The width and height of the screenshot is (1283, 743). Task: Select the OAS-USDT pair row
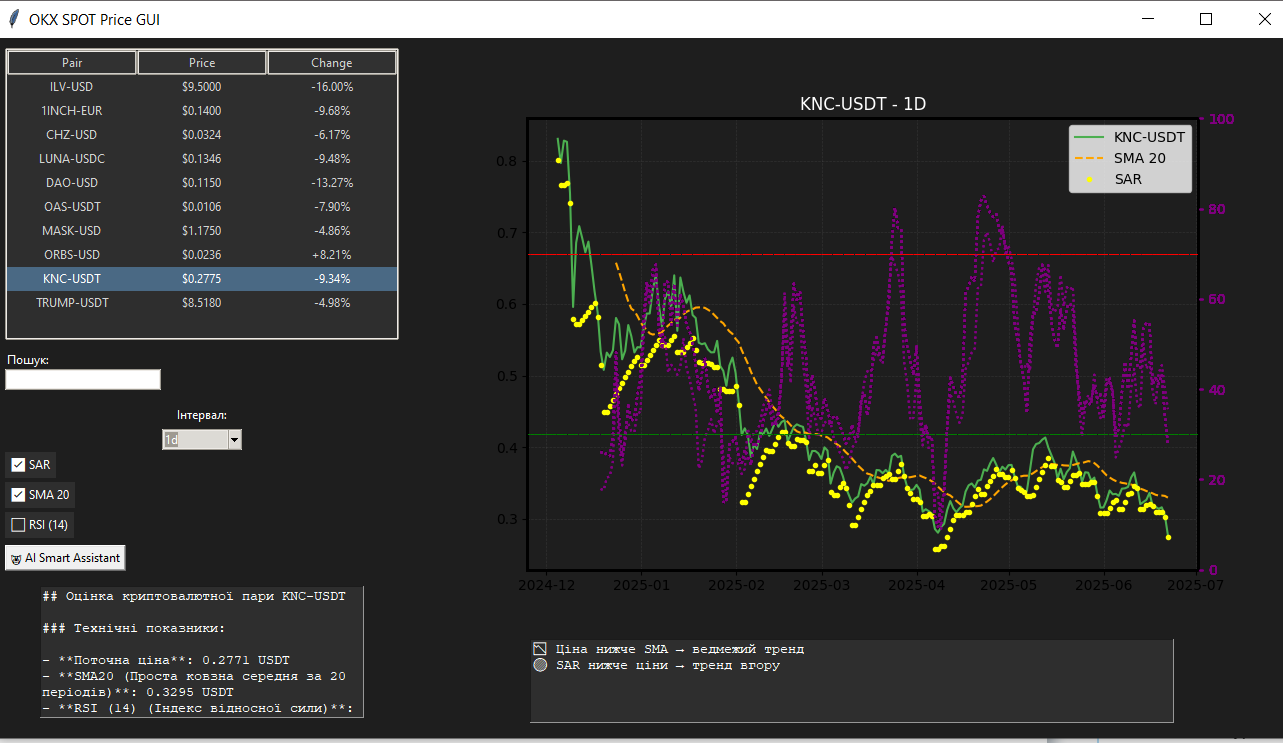(x=202, y=207)
